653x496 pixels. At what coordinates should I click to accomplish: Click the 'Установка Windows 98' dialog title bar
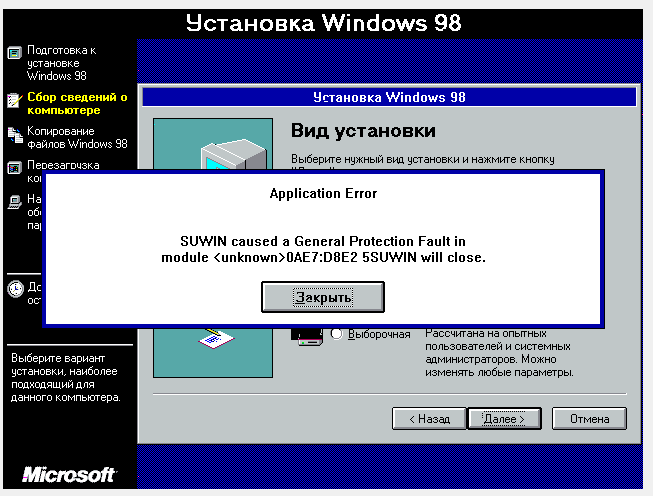coord(389,97)
